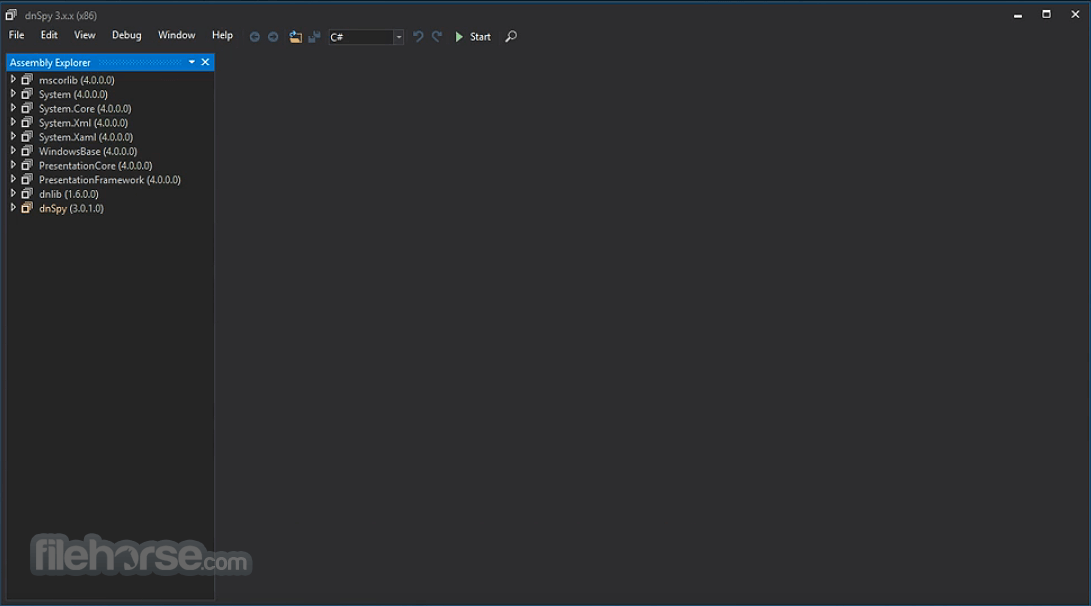Click the Assembly Explorer panel title
1091x606 pixels.
pyautogui.click(x=50, y=63)
